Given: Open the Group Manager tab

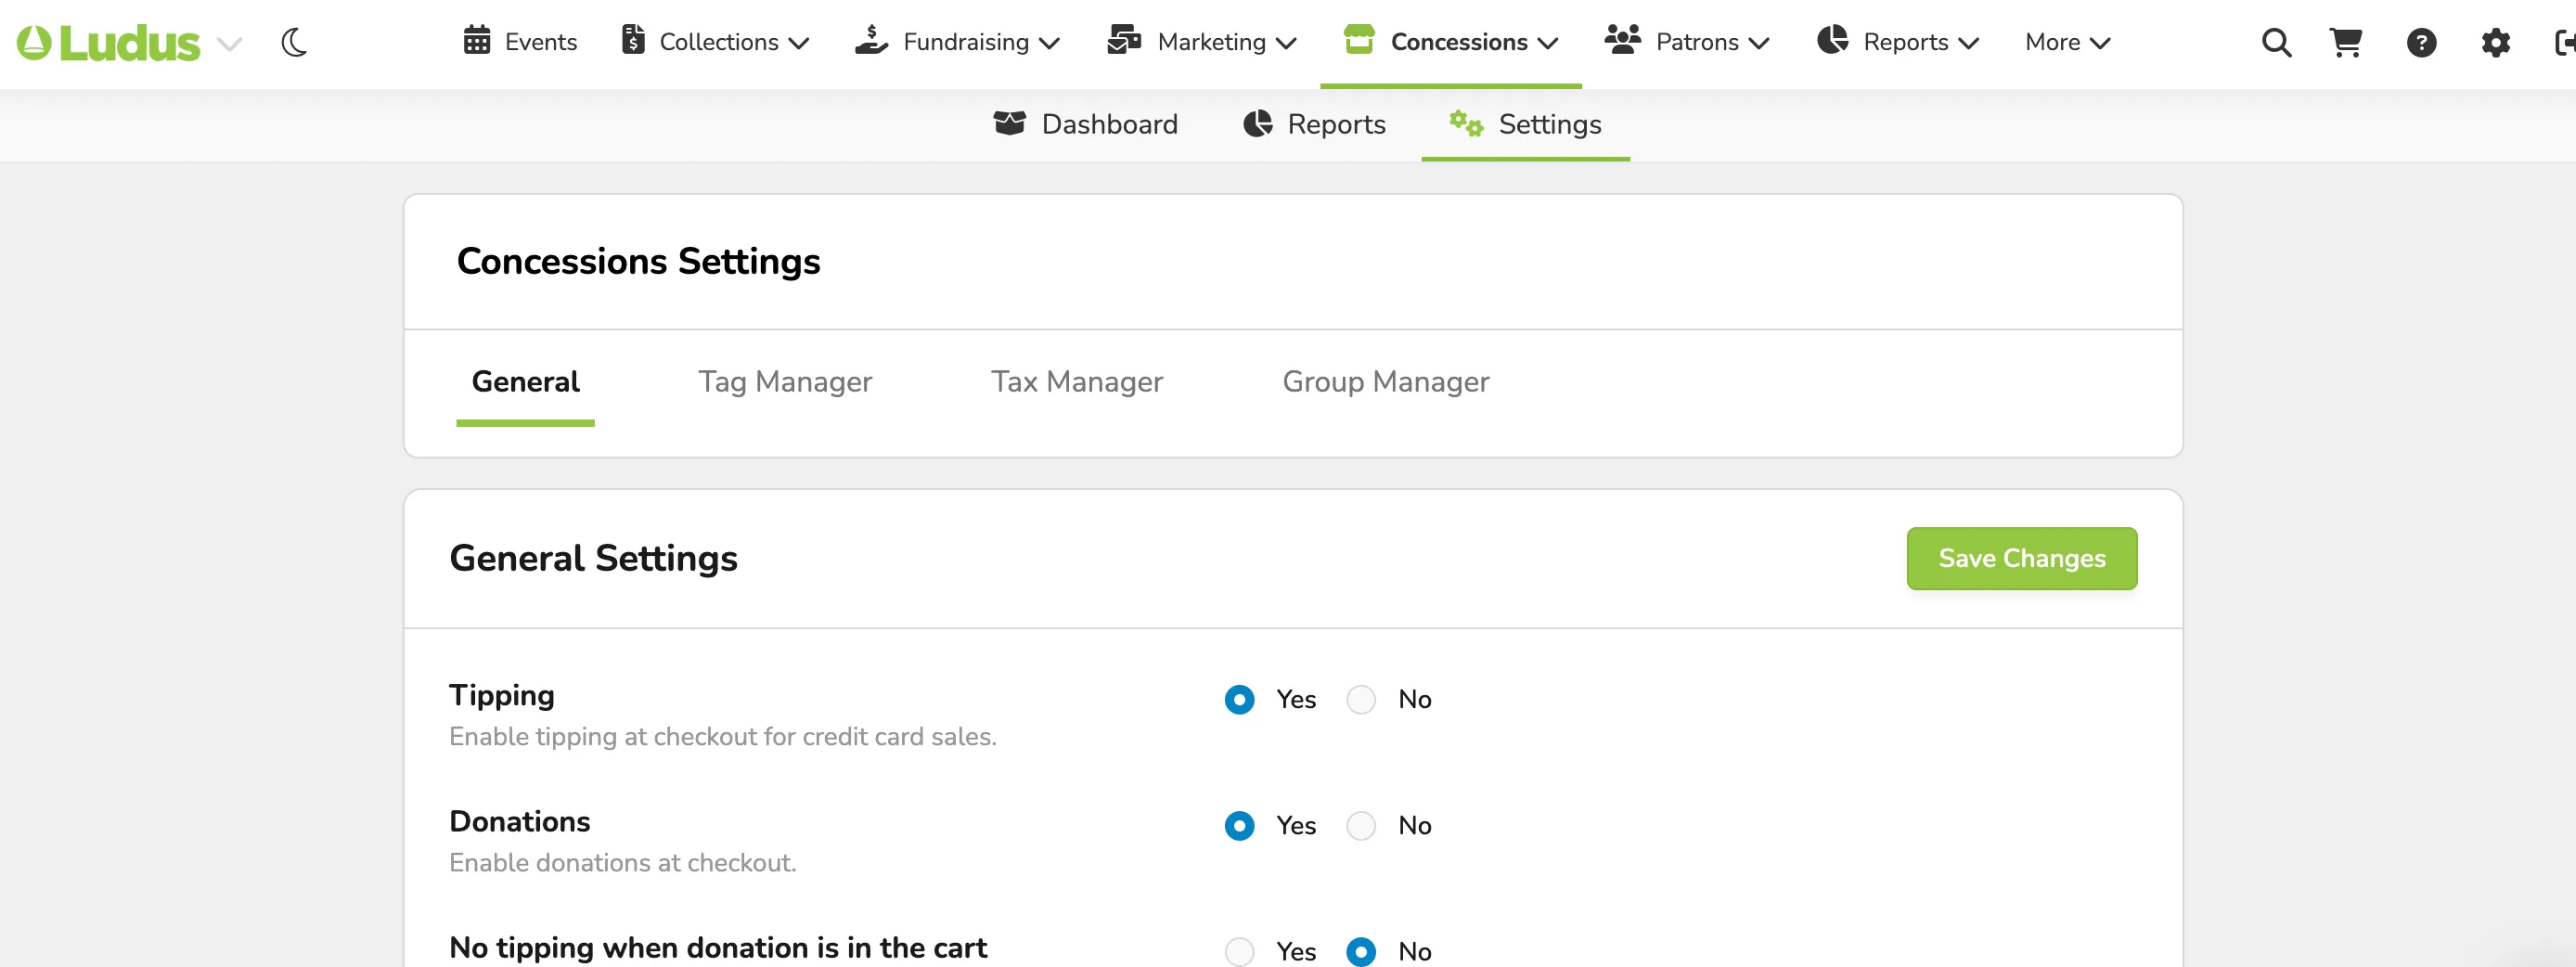Looking at the screenshot, I should click(x=1385, y=381).
